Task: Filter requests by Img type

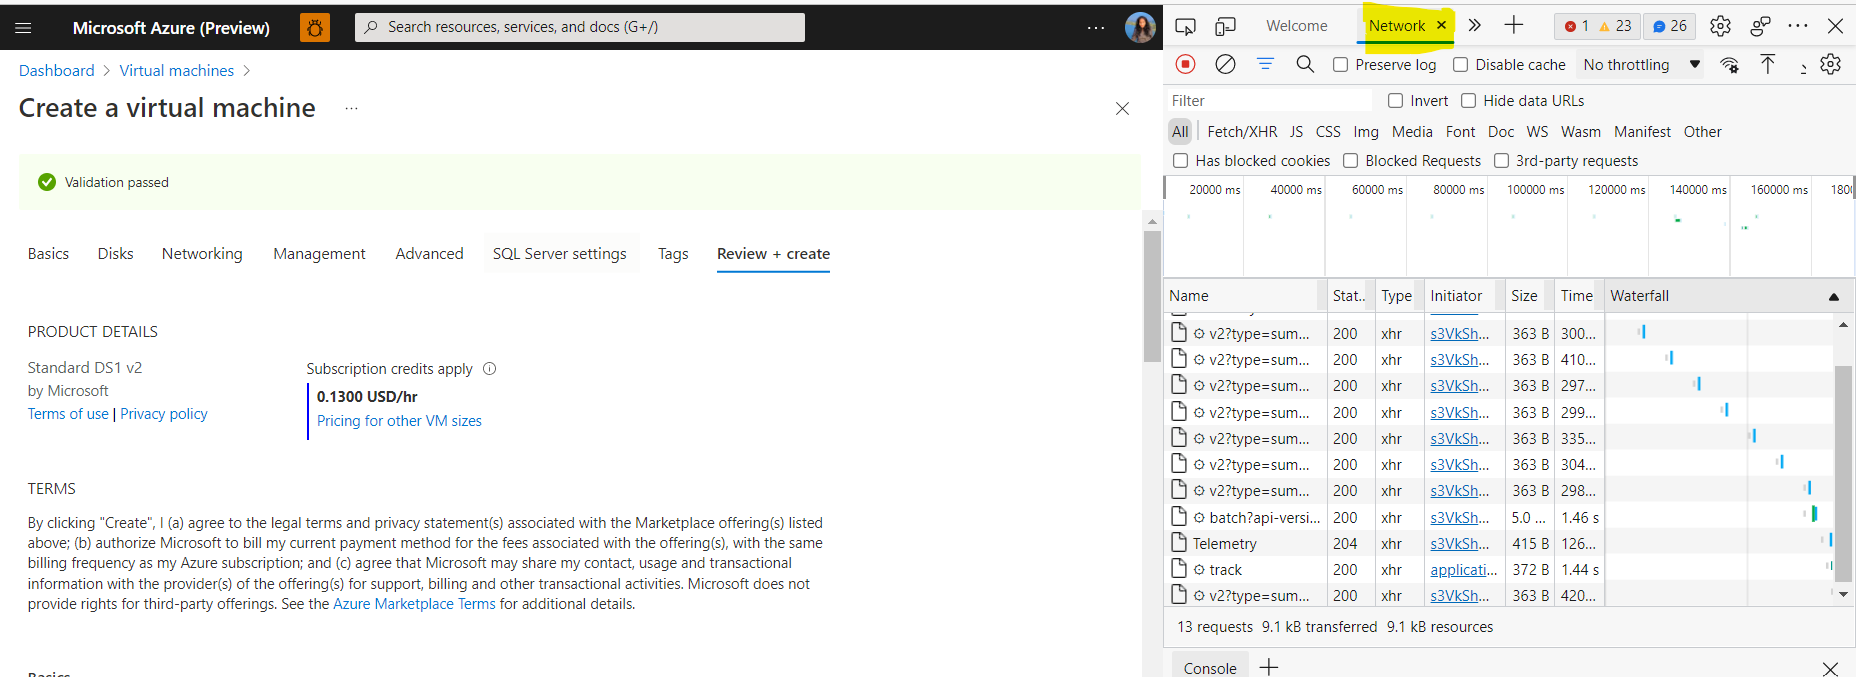Action: click(x=1366, y=132)
